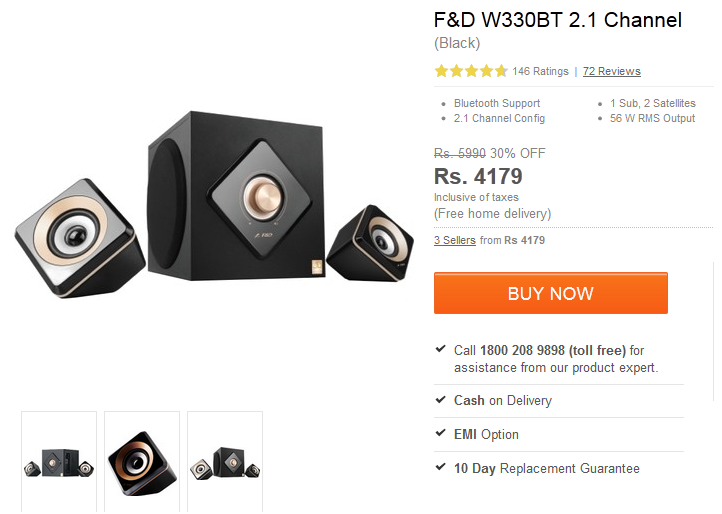This screenshot has height=514, width=722.
Task: Click the EMI Option text
Action: [486, 434]
